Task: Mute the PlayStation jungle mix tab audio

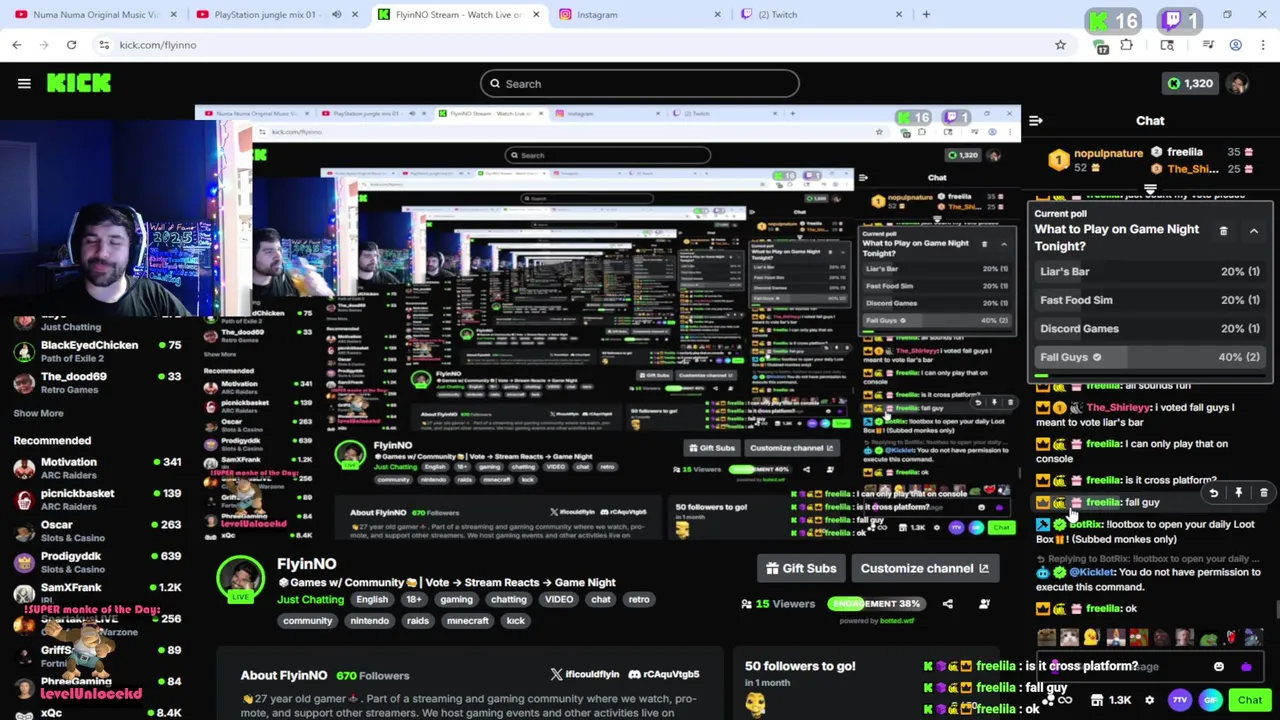Action: (336, 15)
